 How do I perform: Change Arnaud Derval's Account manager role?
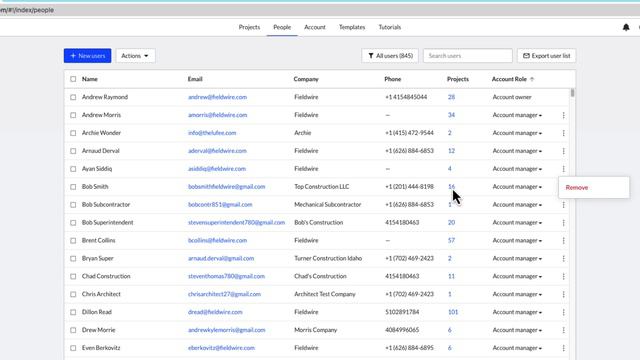click(x=517, y=151)
